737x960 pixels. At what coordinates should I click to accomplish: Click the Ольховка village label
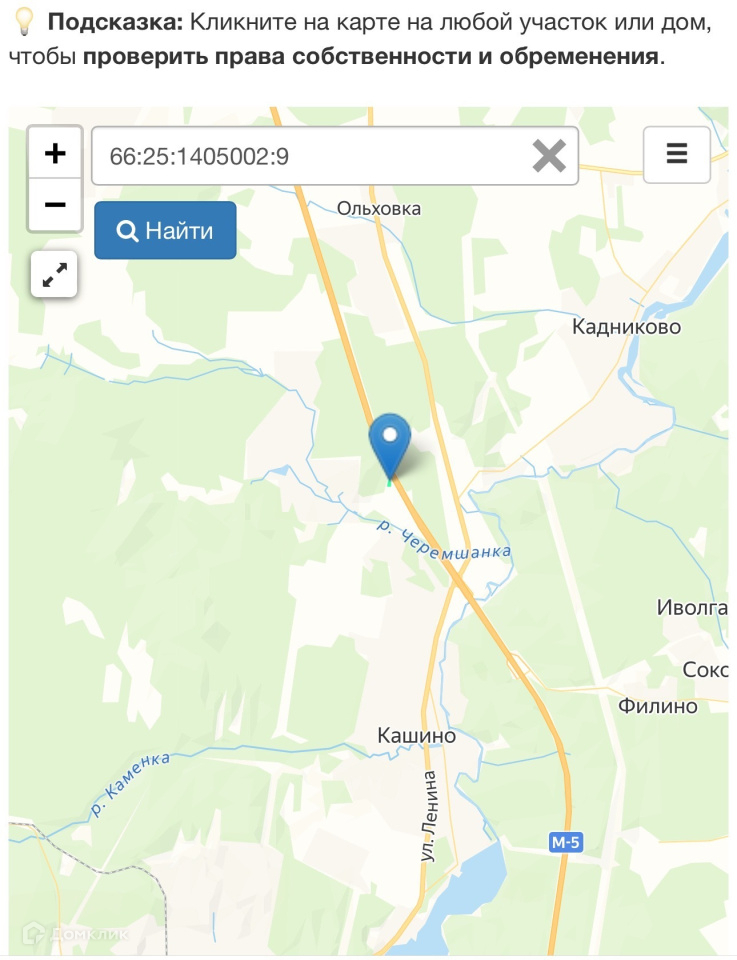tap(379, 209)
